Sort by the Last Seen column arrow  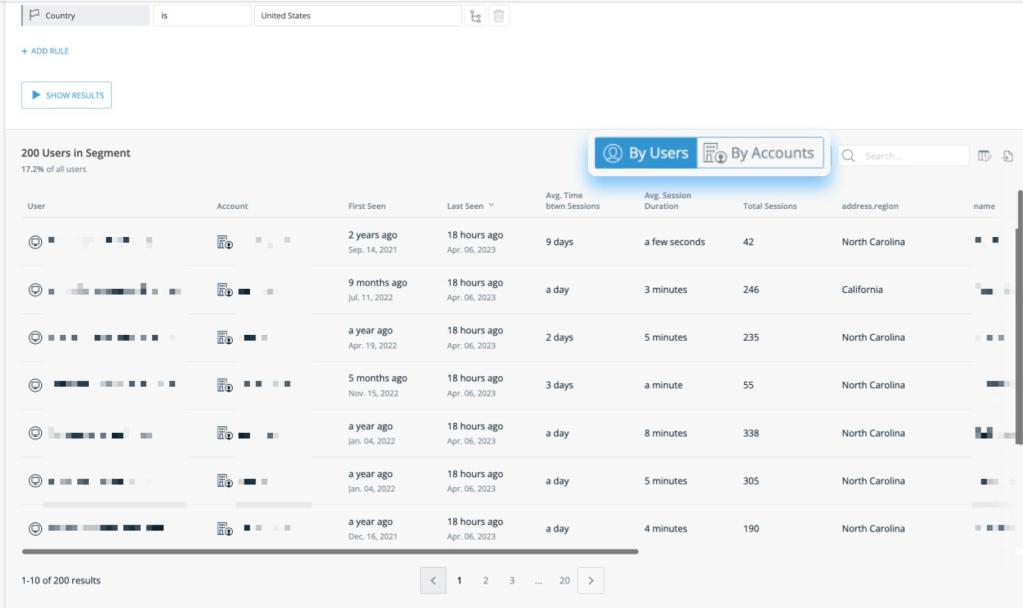[490, 206]
